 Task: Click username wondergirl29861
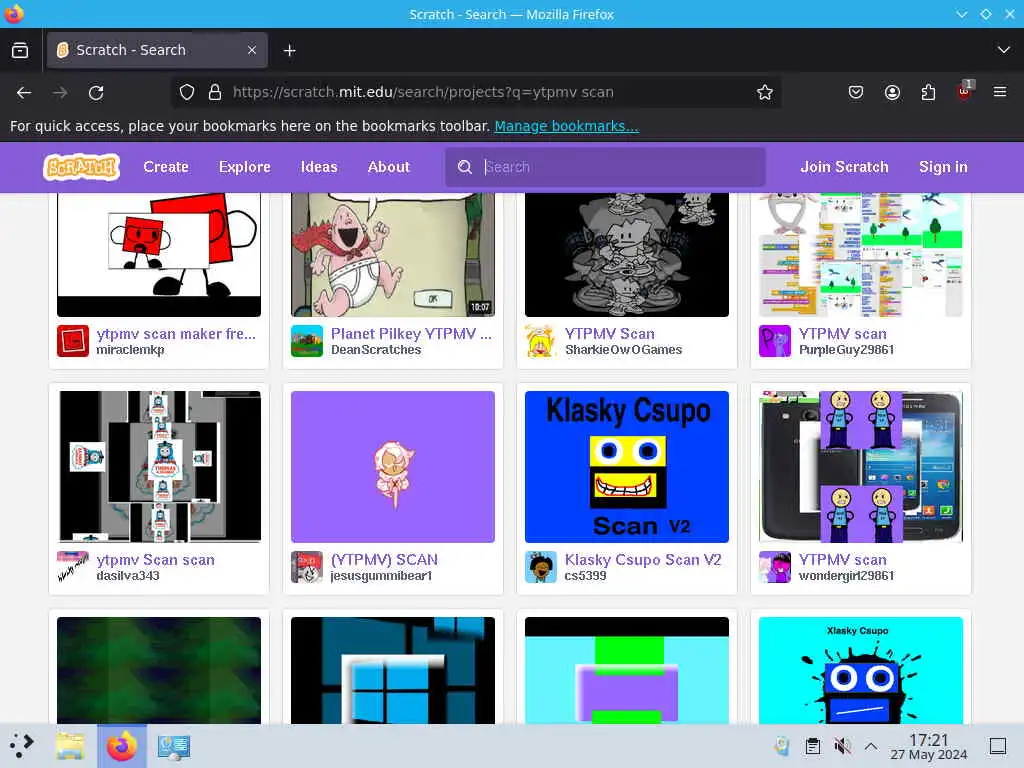coord(846,576)
